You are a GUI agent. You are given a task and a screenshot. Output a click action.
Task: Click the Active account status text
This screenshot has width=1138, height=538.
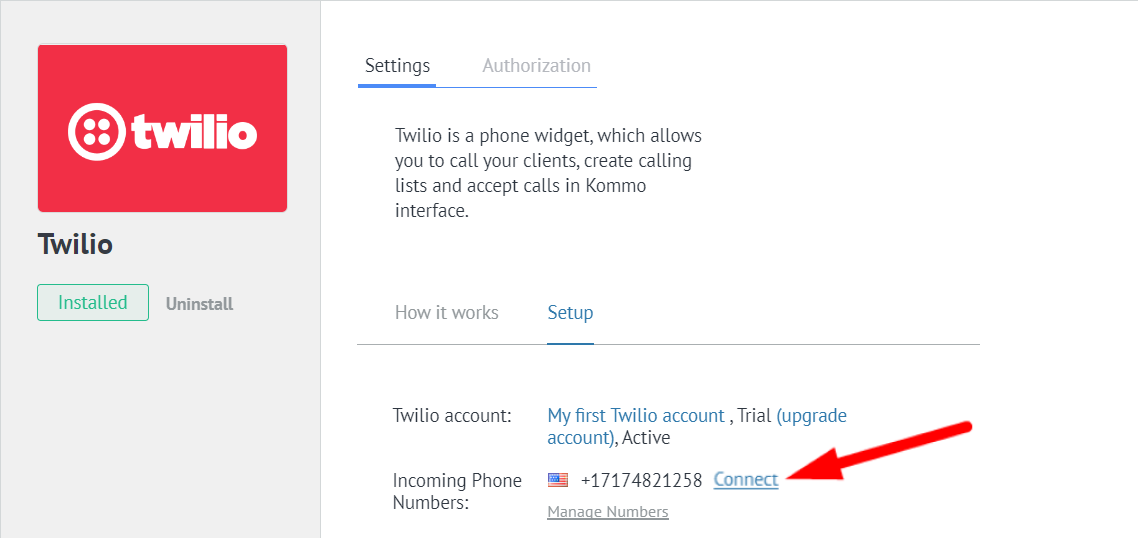(x=646, y=438)
